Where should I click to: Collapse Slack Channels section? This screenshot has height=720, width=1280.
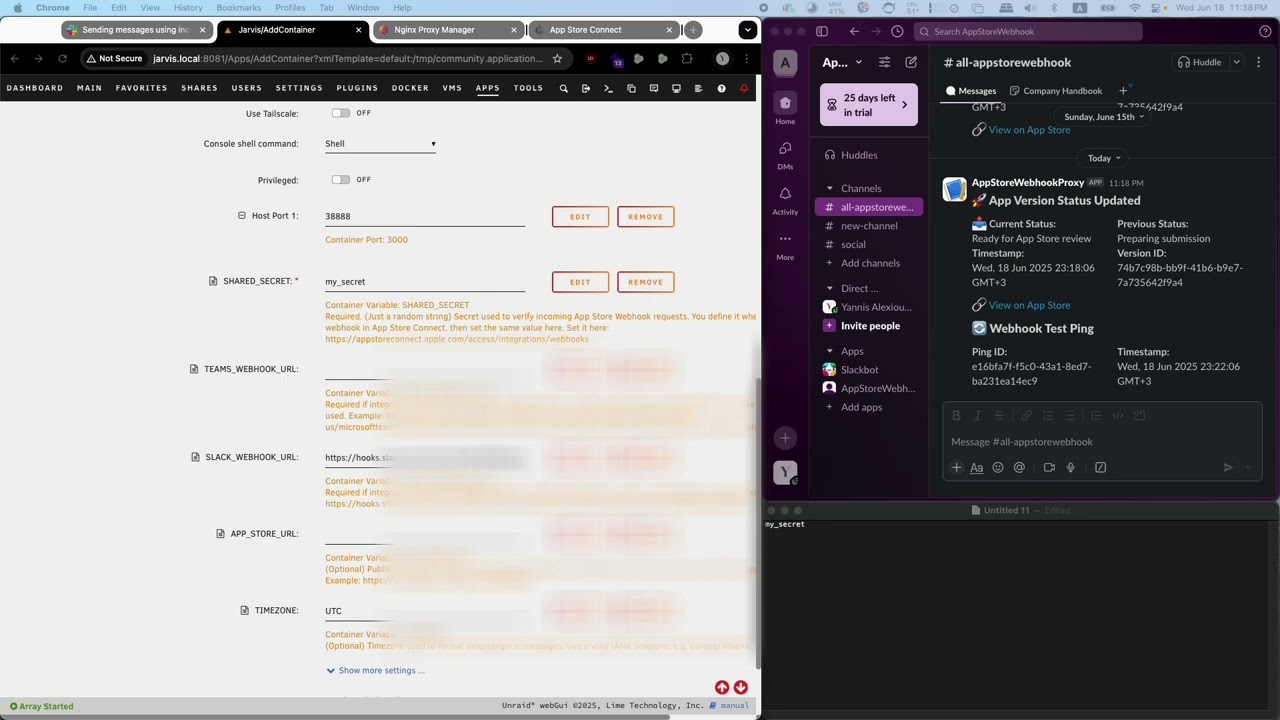[829, 188]
